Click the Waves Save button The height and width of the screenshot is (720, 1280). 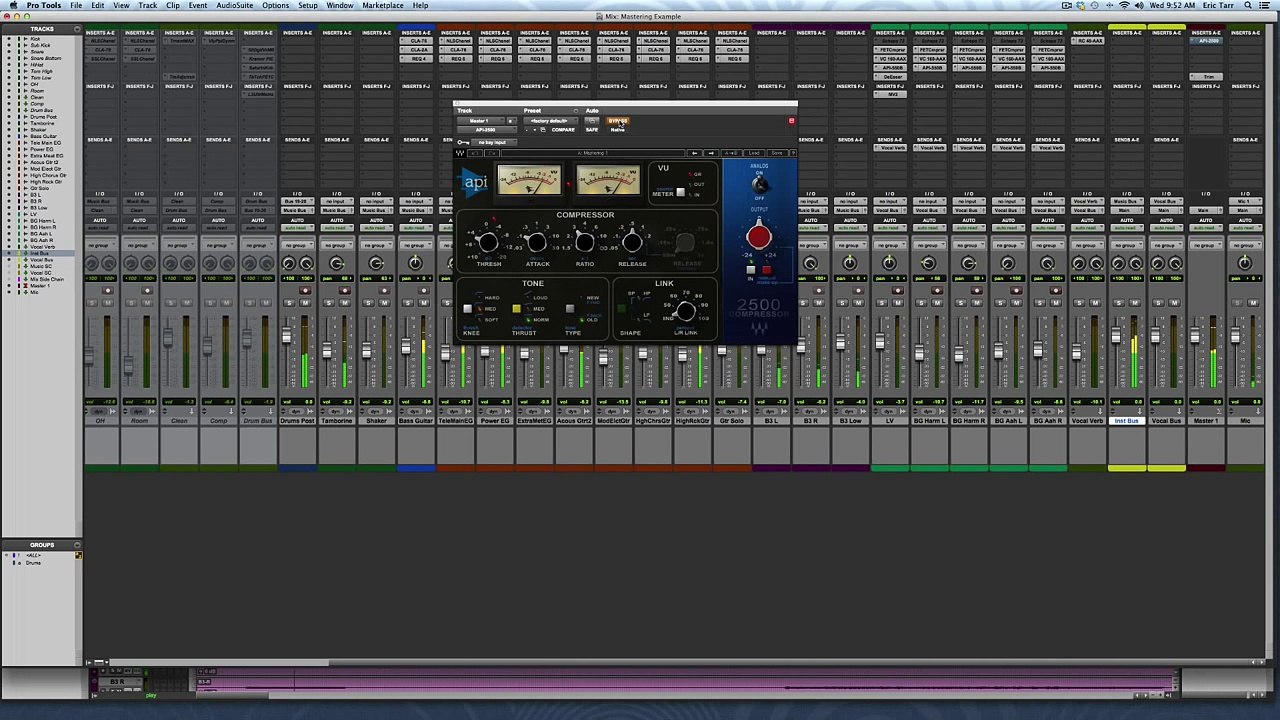[776, 153]
